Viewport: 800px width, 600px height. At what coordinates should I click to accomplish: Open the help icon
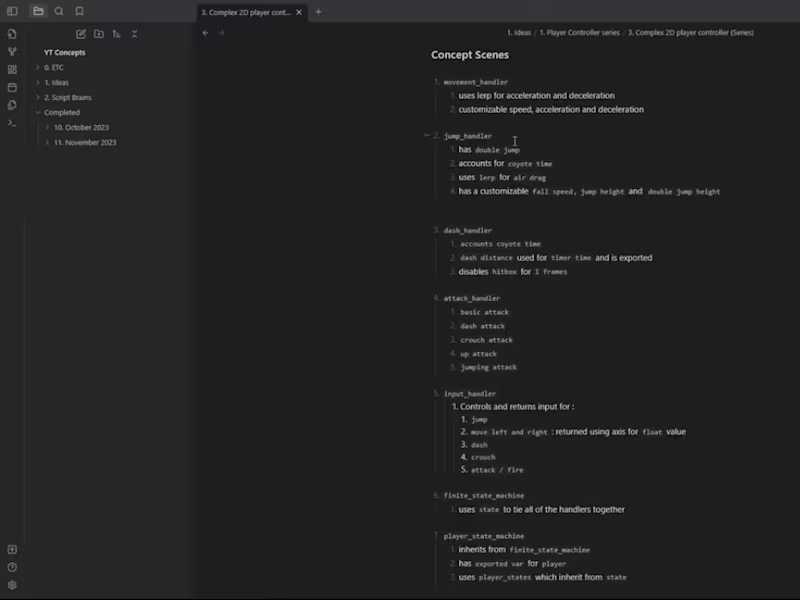12,567
